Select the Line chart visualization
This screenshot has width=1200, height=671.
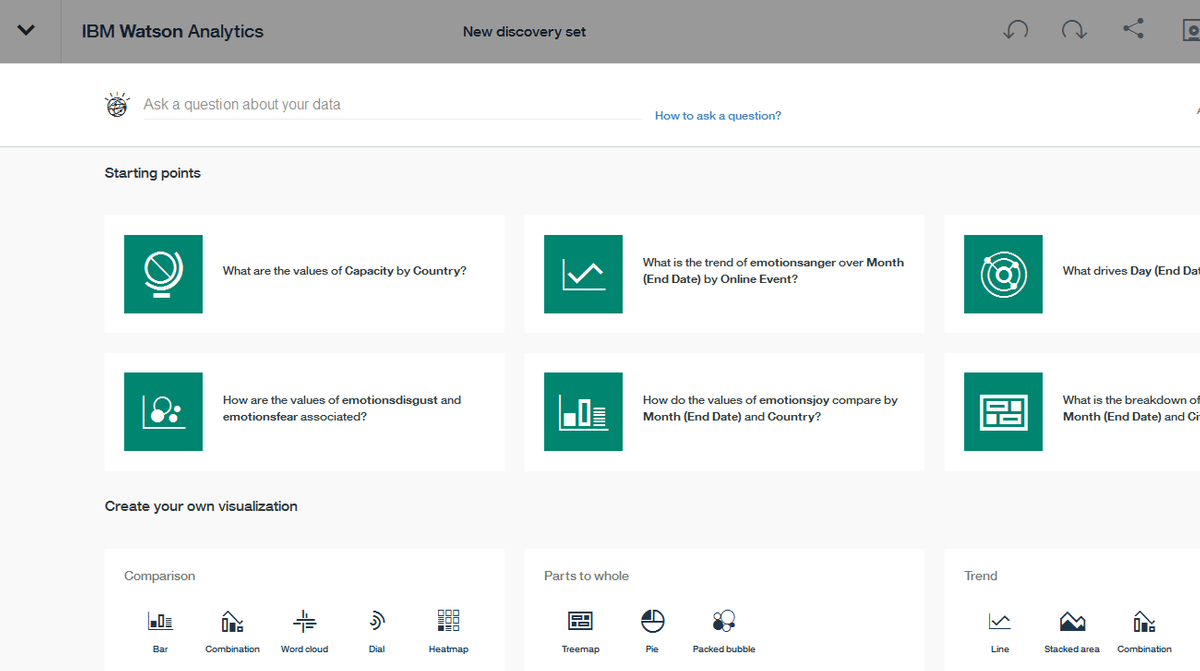pyautogui.click(x=1000, y=621)
